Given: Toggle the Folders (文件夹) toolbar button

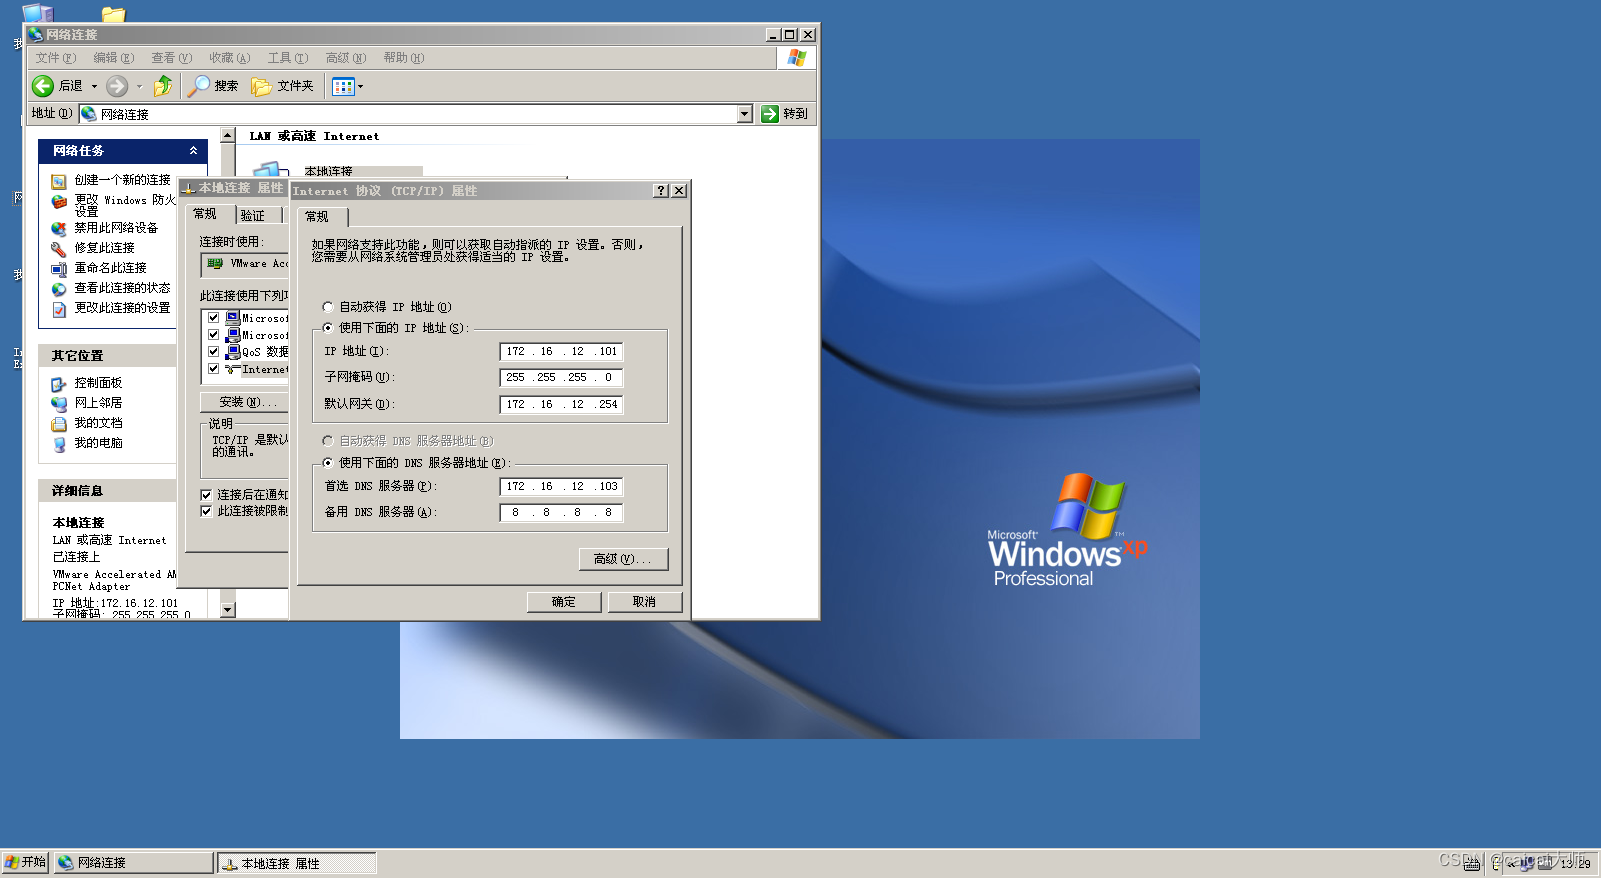Looking at the screenshot, I should point(283,86).
